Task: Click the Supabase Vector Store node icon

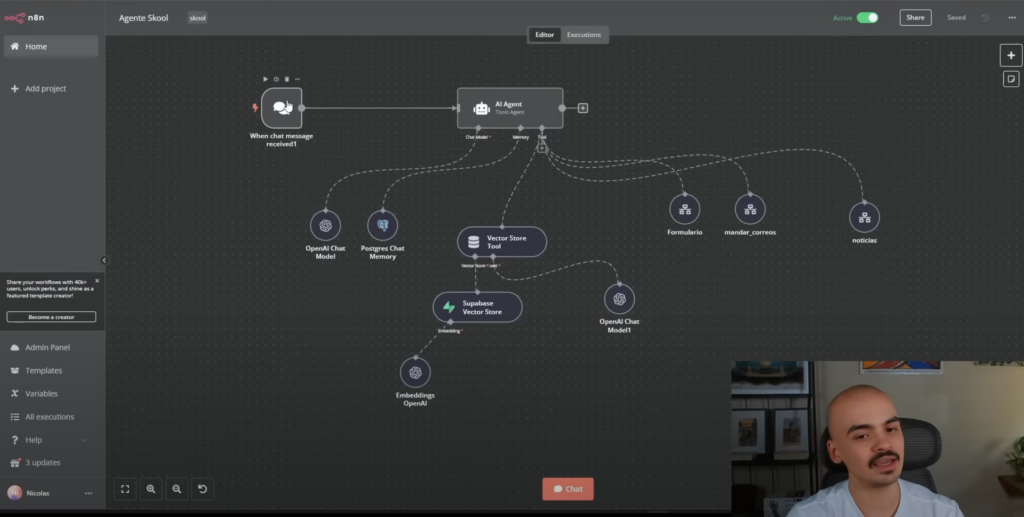Action: (449, 307)
